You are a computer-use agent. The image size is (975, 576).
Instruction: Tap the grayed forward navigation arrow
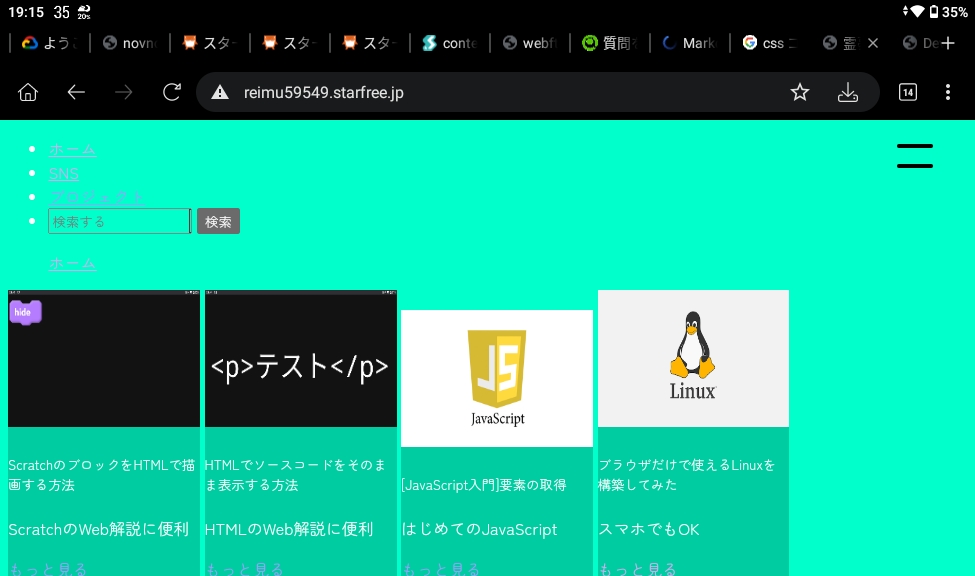pos(123,91)
